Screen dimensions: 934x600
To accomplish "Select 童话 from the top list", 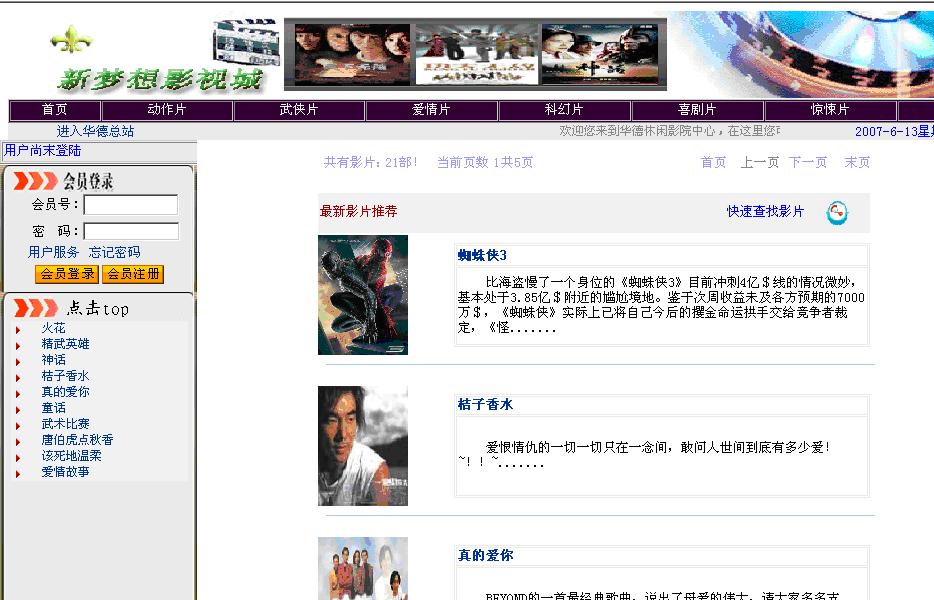I will point(54,408).
